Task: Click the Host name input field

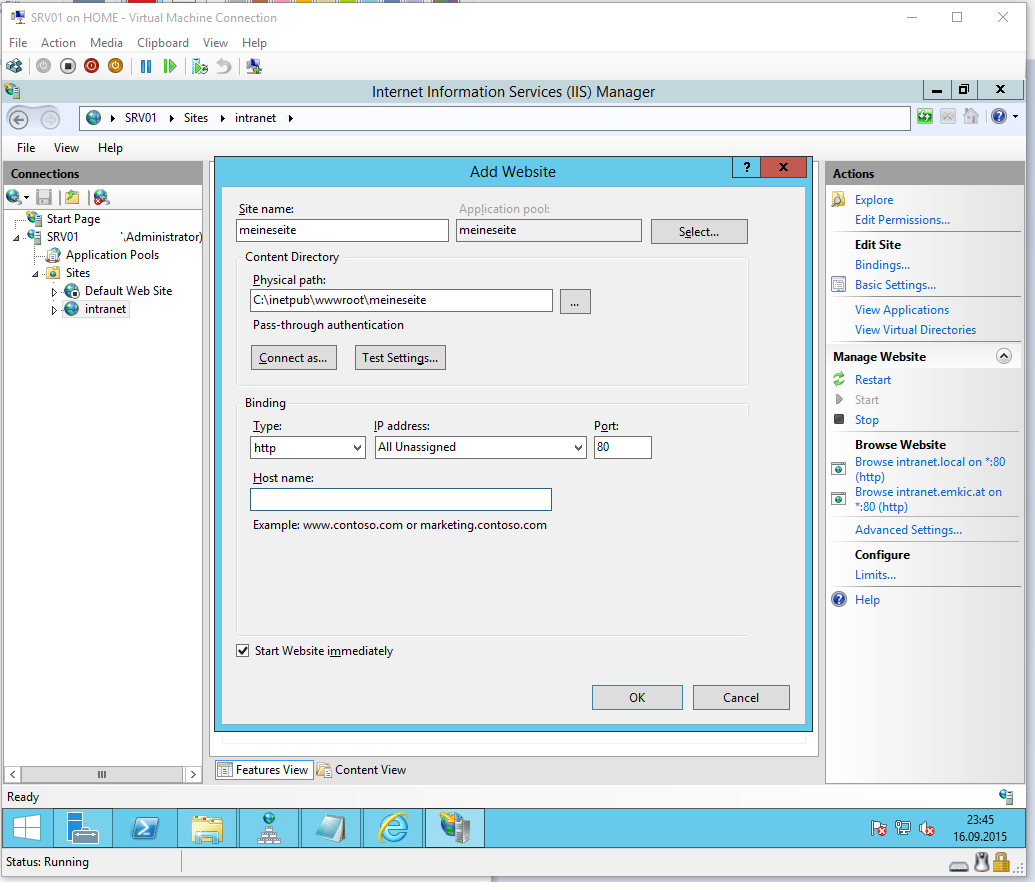Action: click(x=401, y=499)
